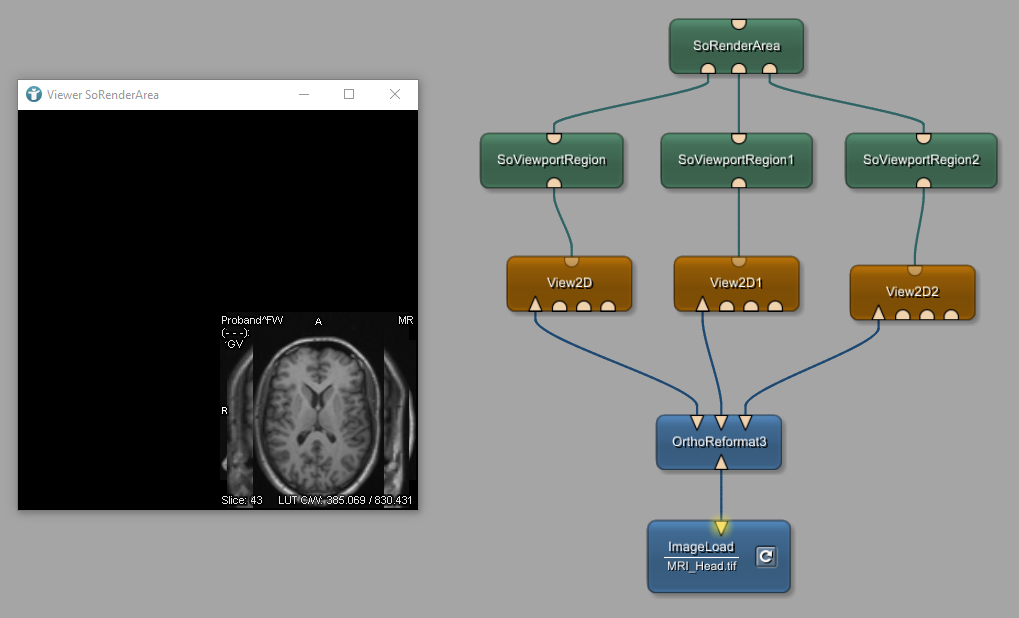Select the View2D1 module node

[x=736, y=283]
